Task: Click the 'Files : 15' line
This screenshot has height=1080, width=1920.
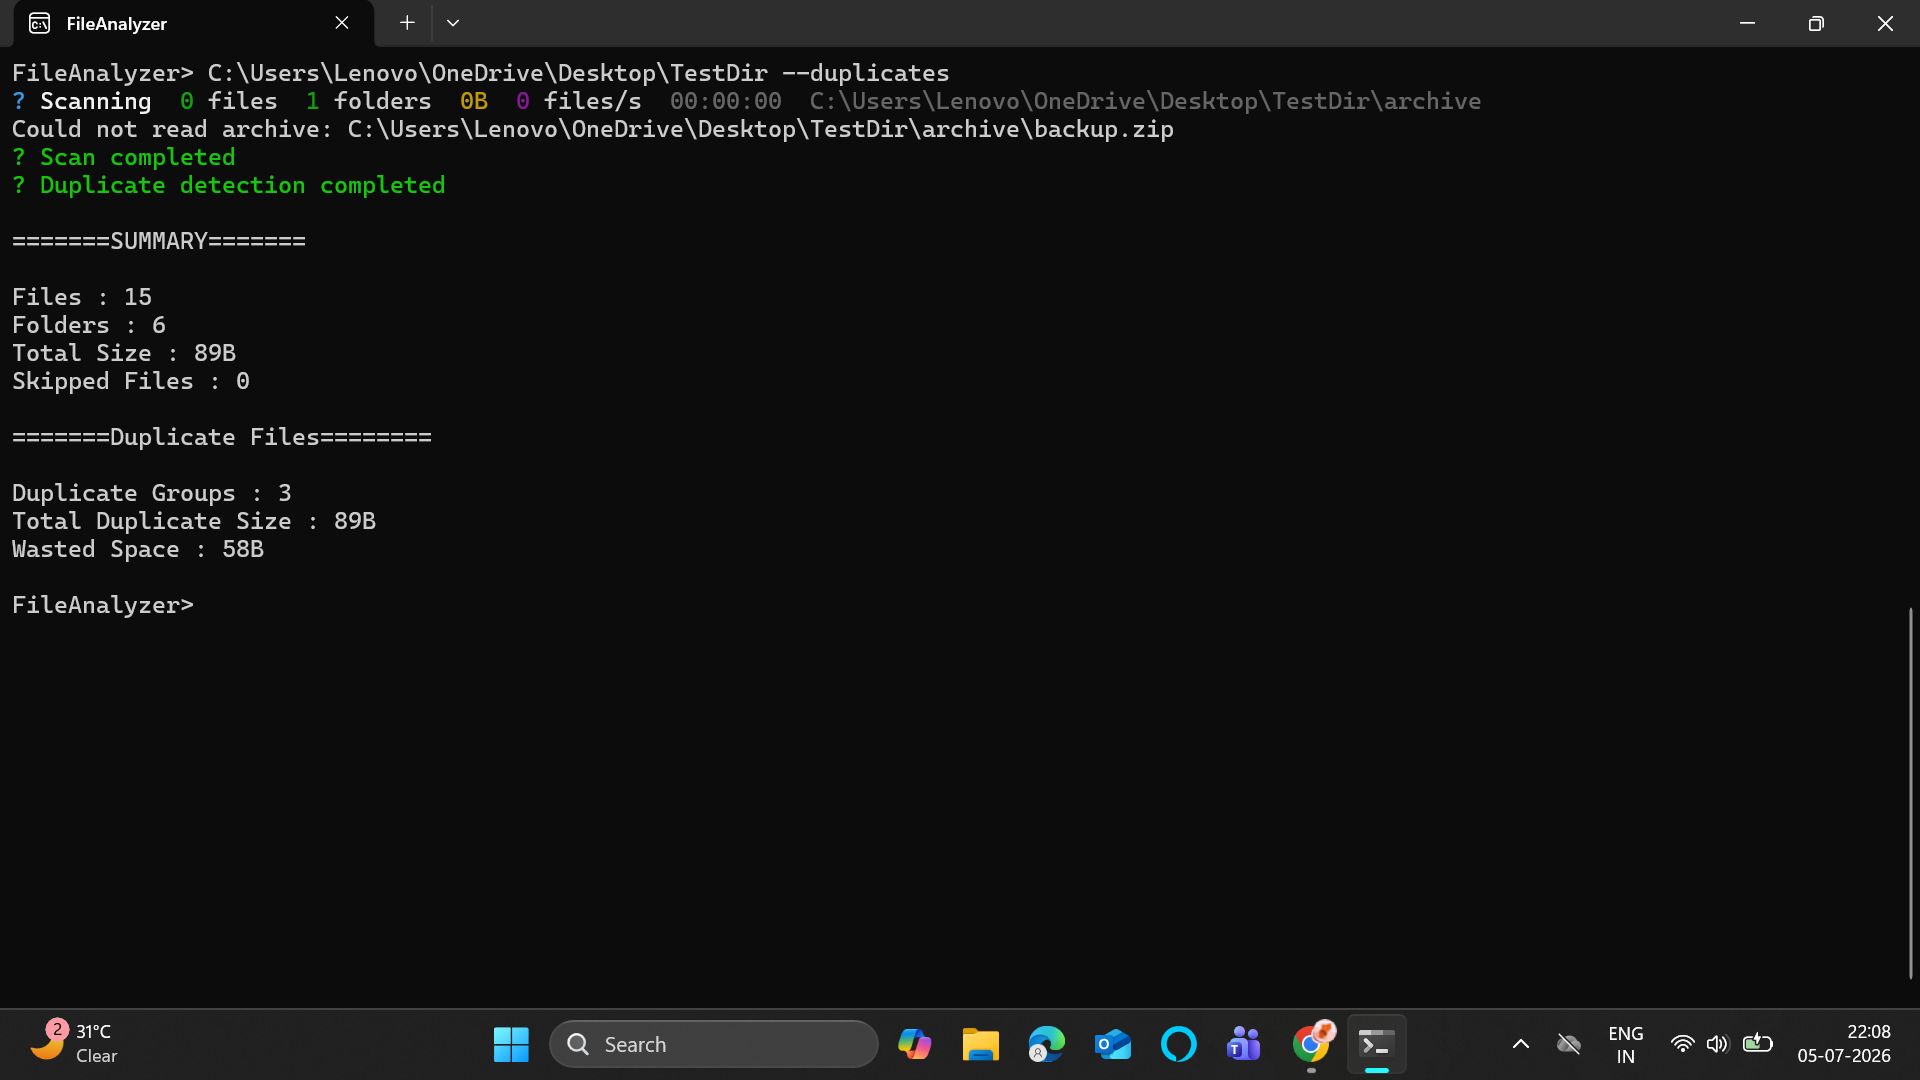Action: click(82, 297)
